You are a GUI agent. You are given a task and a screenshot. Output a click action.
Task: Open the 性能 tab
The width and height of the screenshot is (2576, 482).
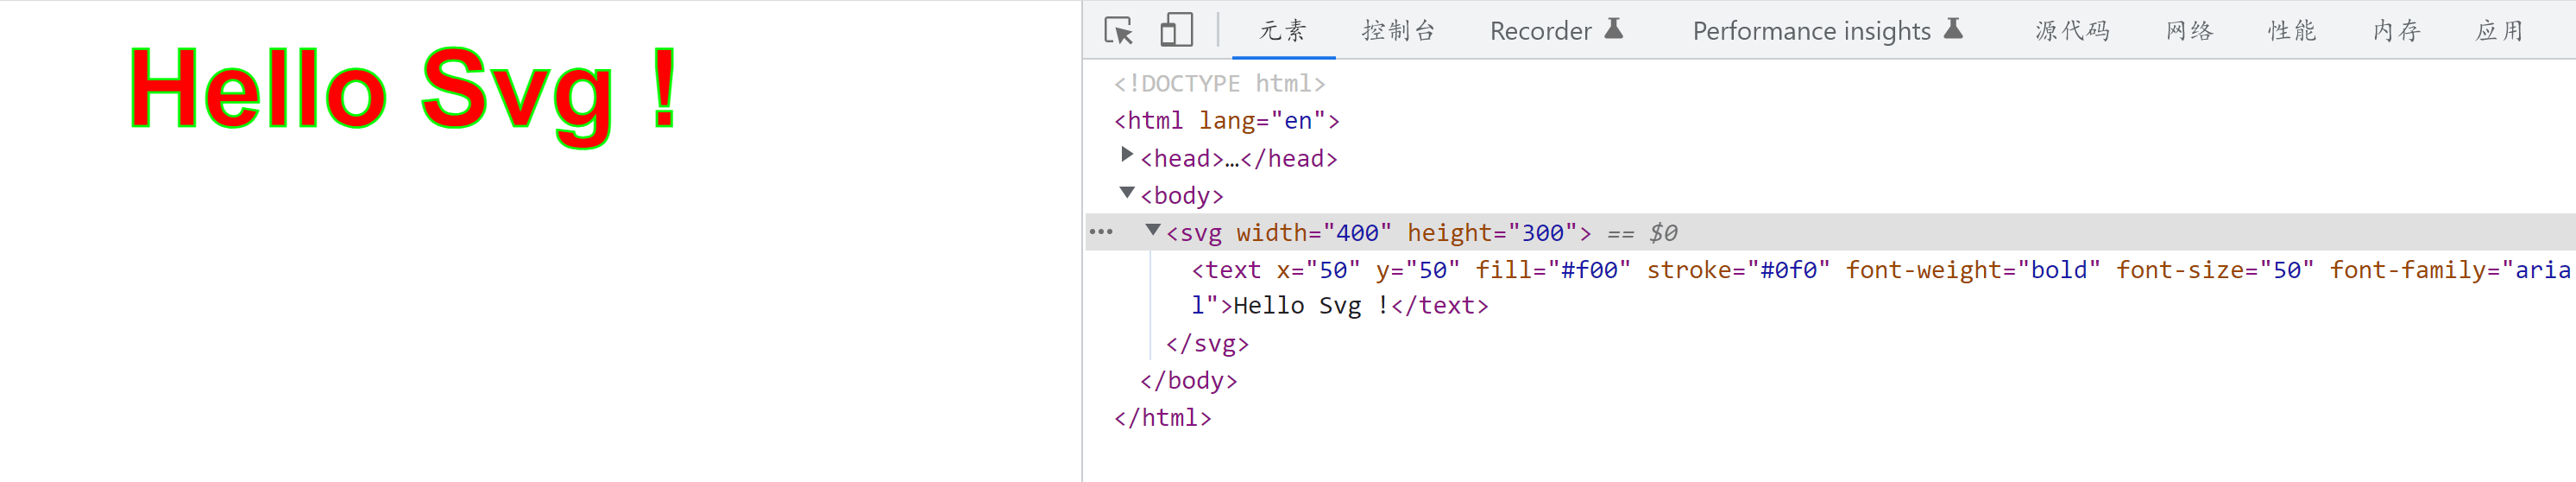click(2292, 31)
